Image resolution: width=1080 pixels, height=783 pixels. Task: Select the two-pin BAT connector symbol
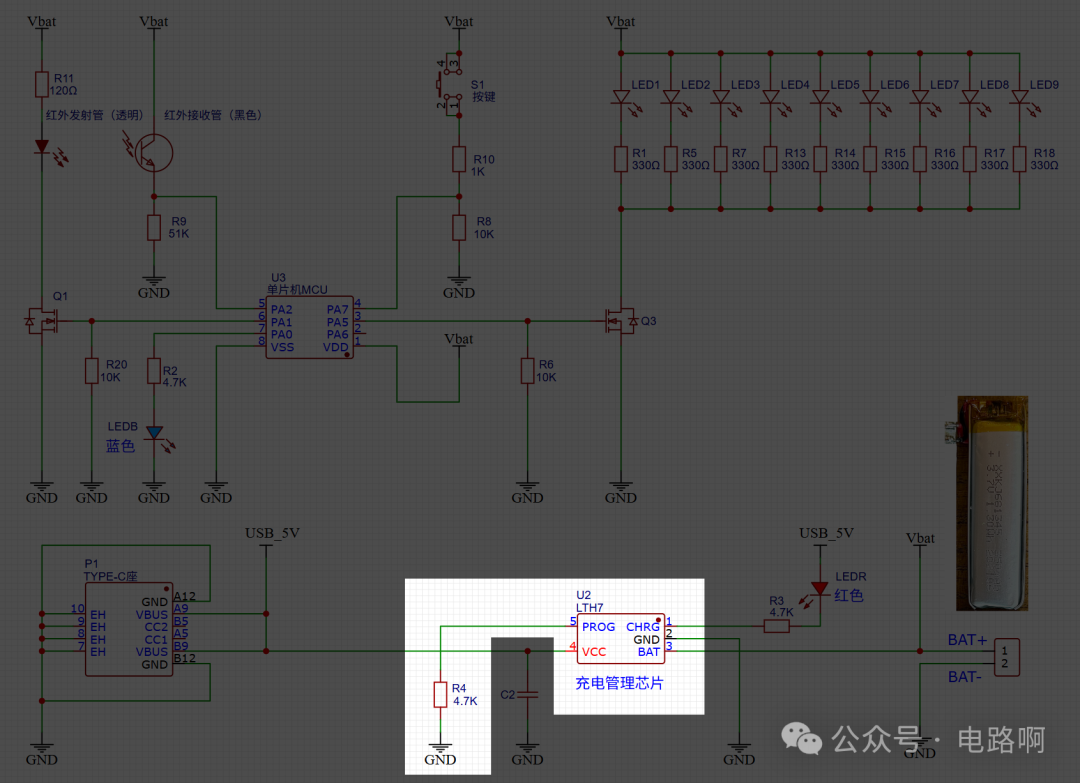click(1006, 657)
